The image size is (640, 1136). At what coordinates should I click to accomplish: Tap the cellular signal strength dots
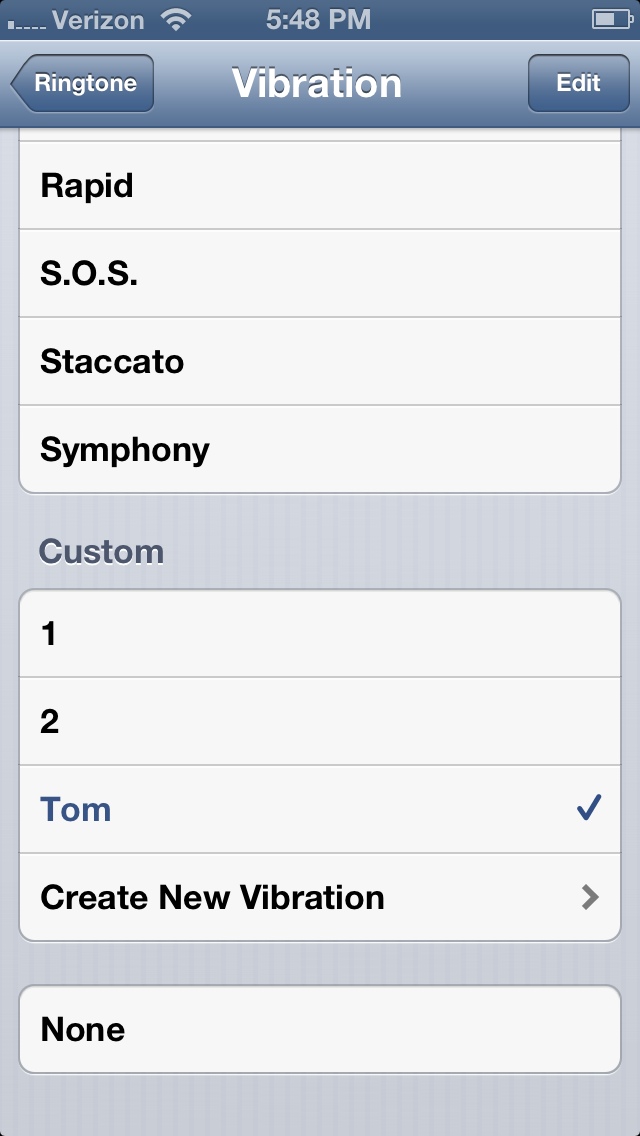click(x=24, y=21)
